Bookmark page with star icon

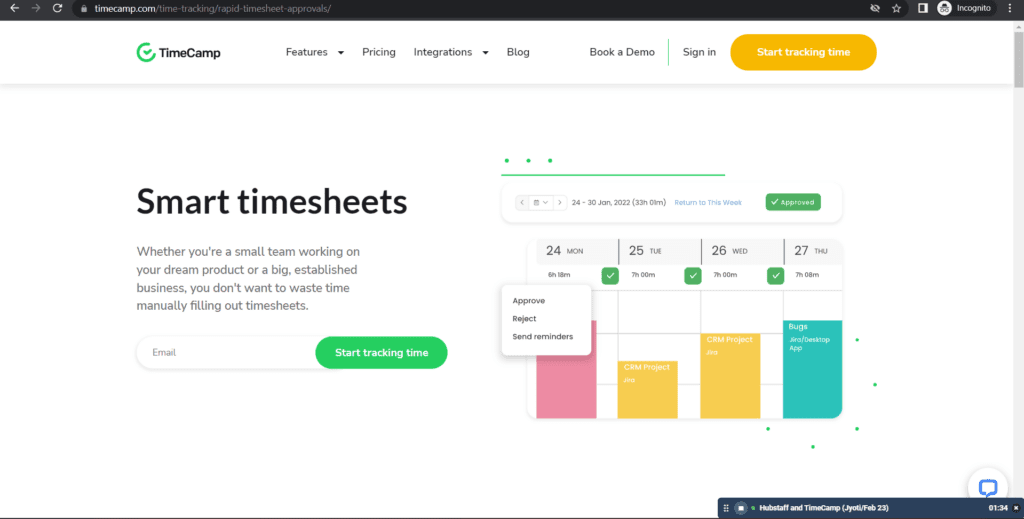click(896, 8)
